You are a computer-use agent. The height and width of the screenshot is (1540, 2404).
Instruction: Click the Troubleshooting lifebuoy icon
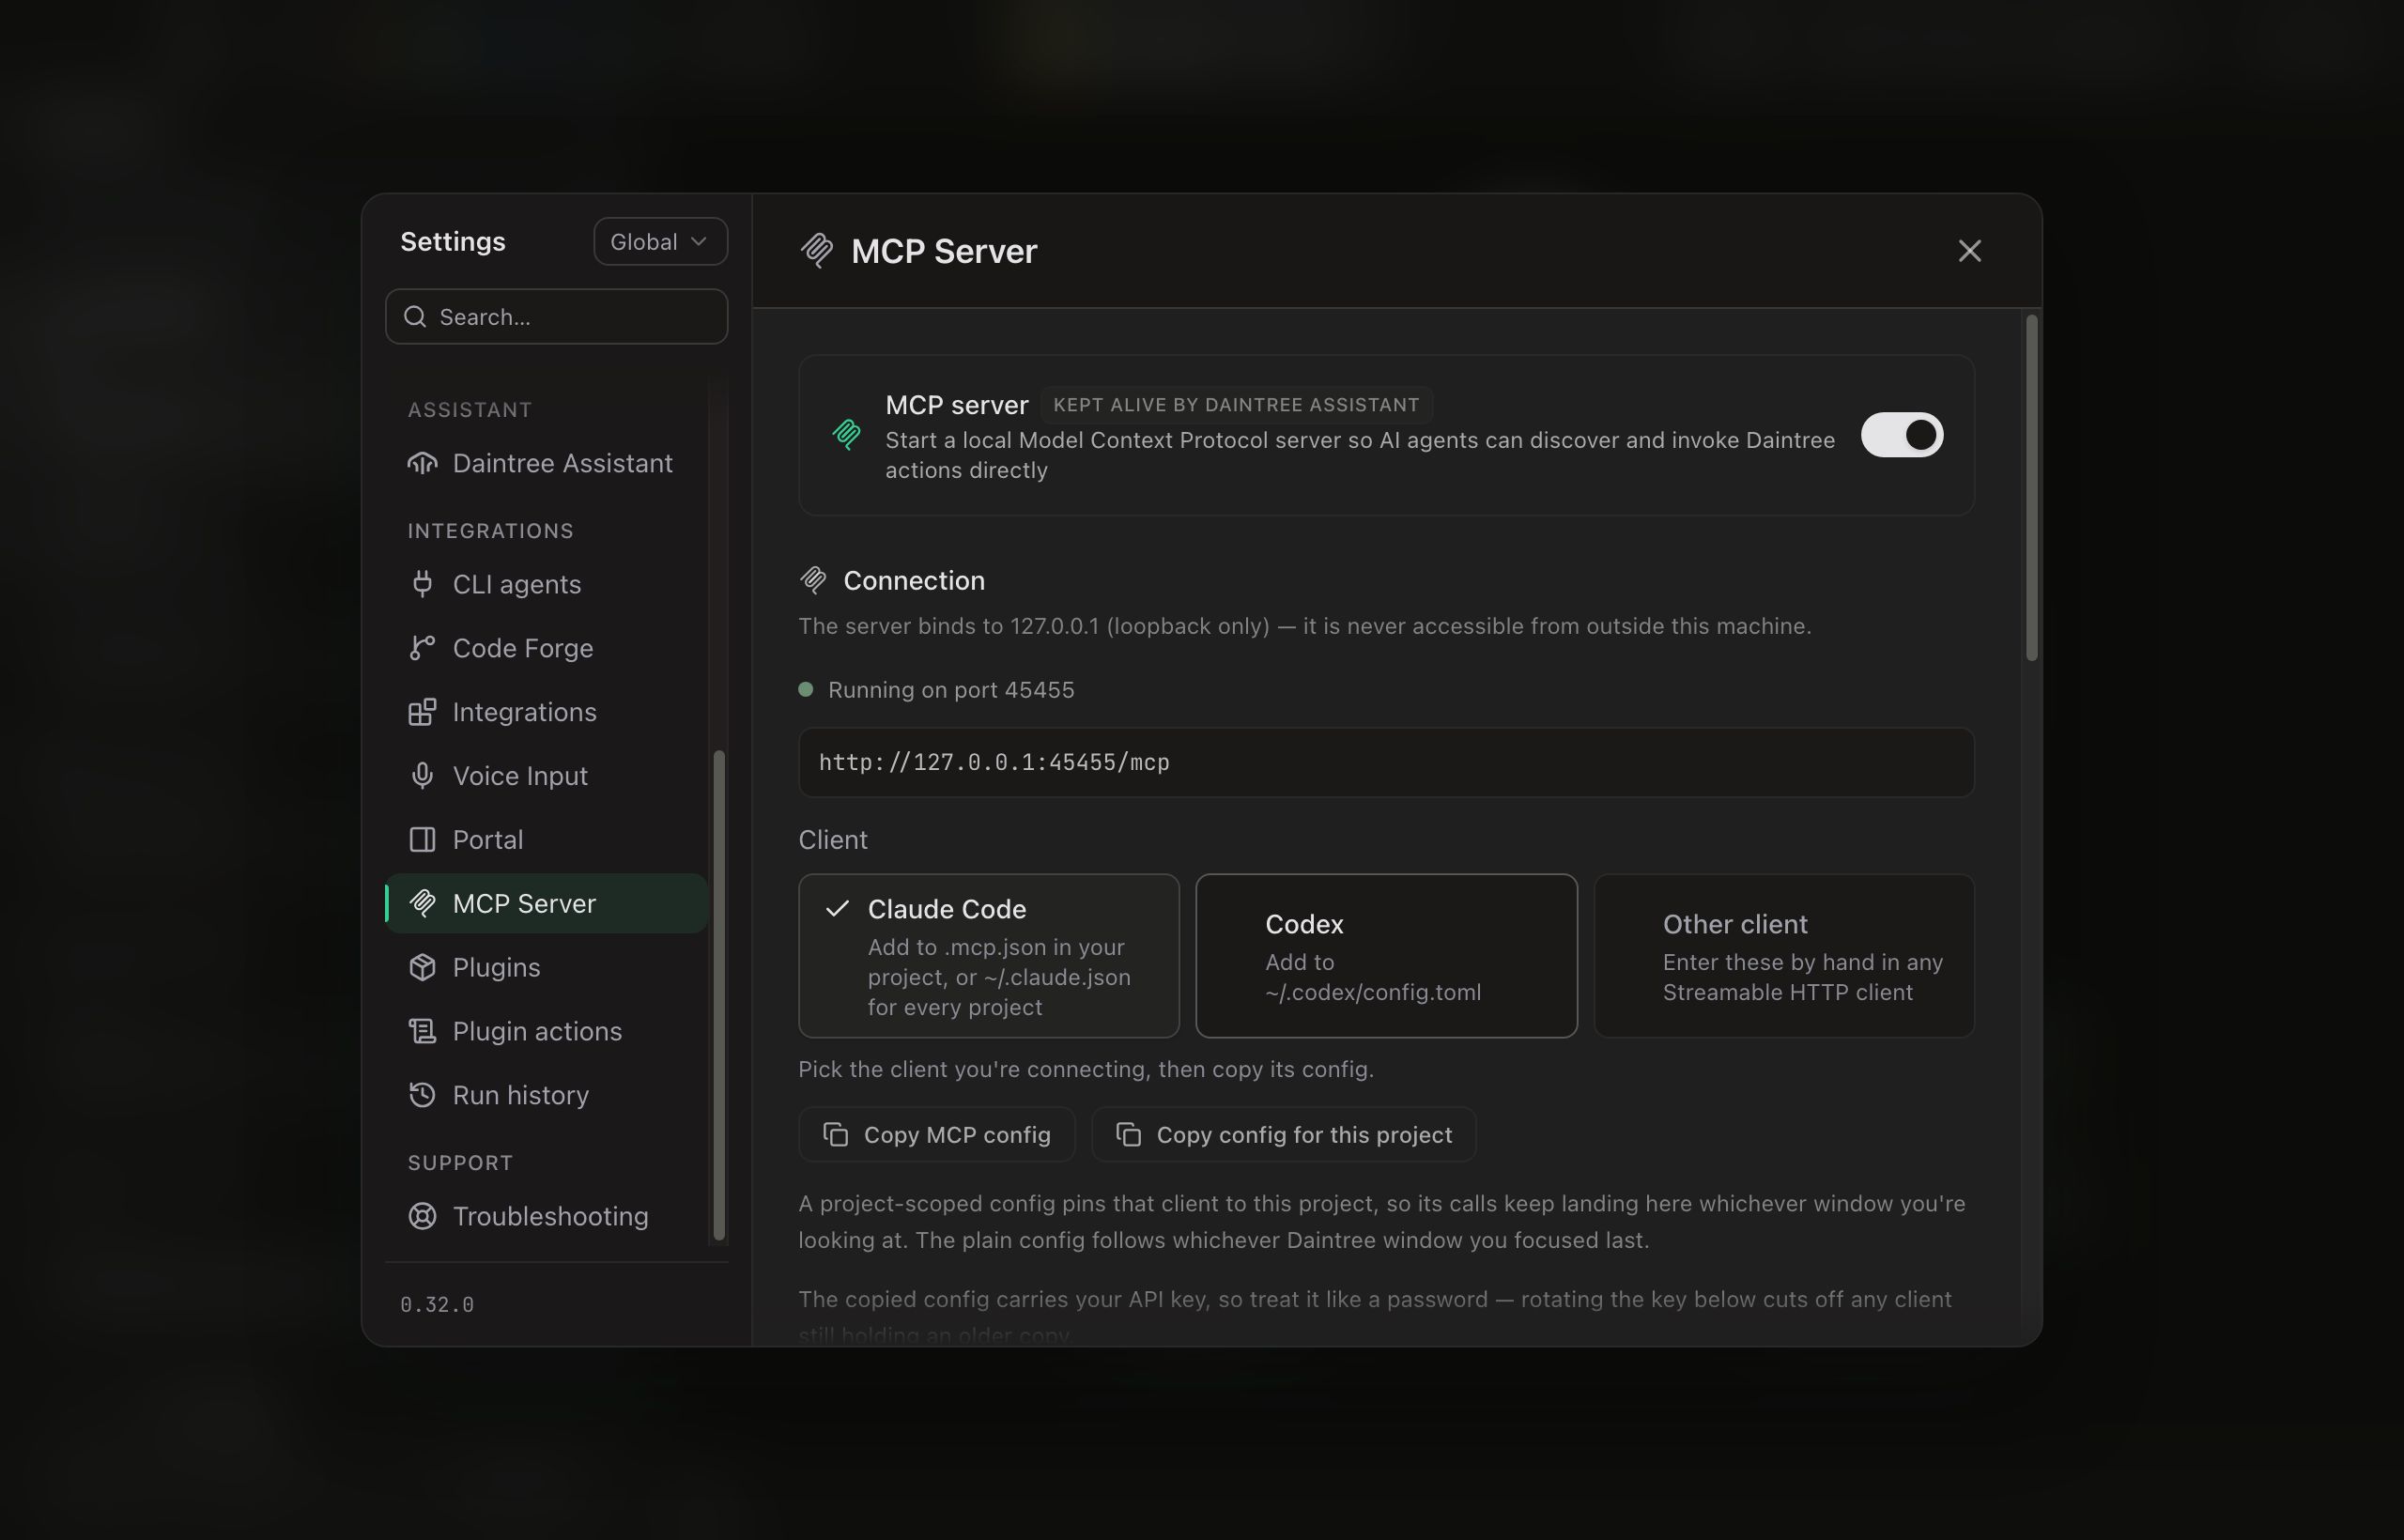click(x=422, y=1216)
